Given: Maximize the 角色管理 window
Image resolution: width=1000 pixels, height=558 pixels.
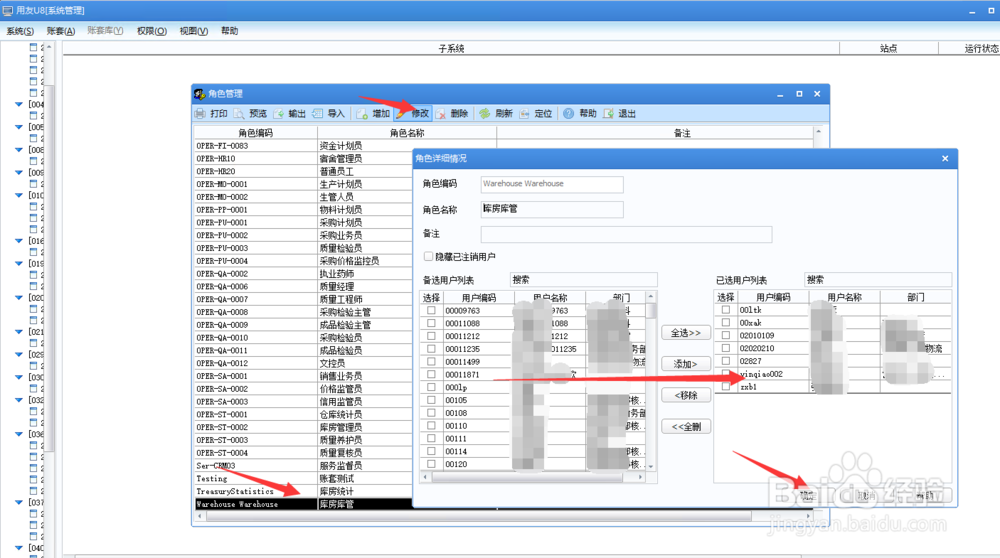Looking at the screenshot, I should (799, 94).
